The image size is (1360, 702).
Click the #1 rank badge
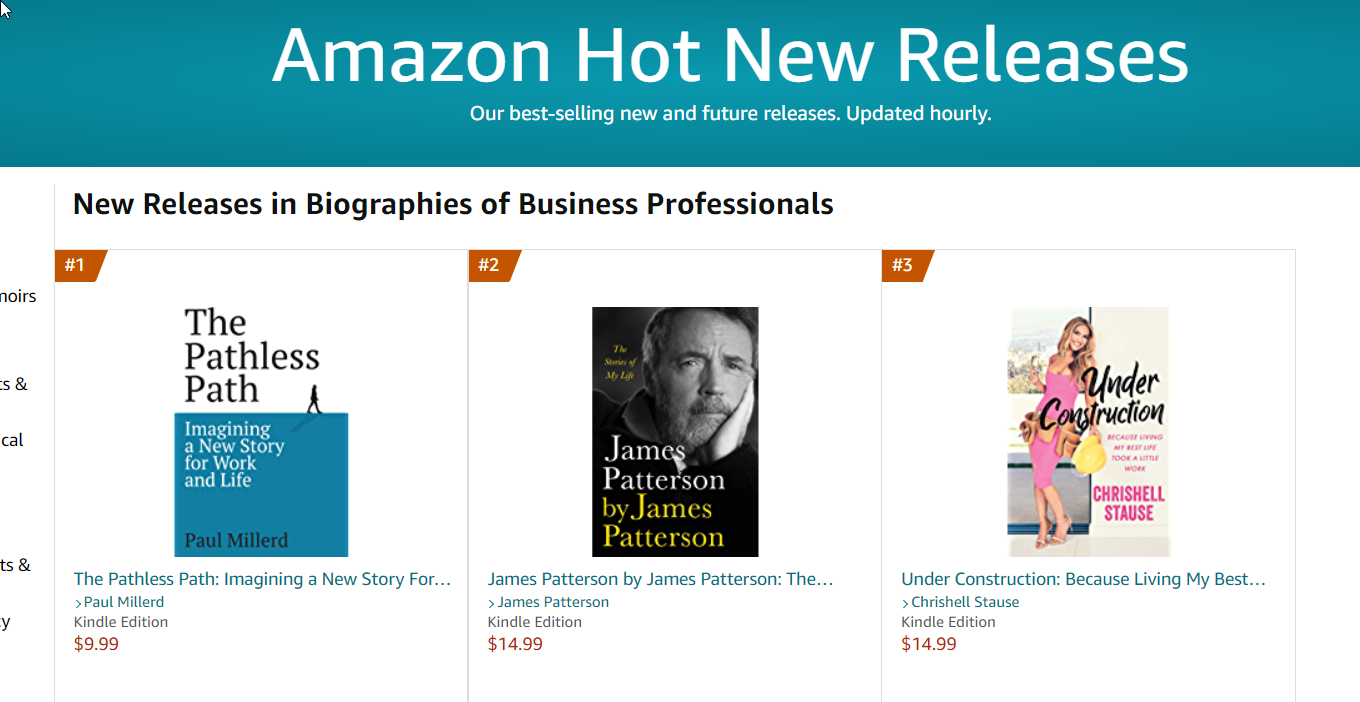pos(79,265)
